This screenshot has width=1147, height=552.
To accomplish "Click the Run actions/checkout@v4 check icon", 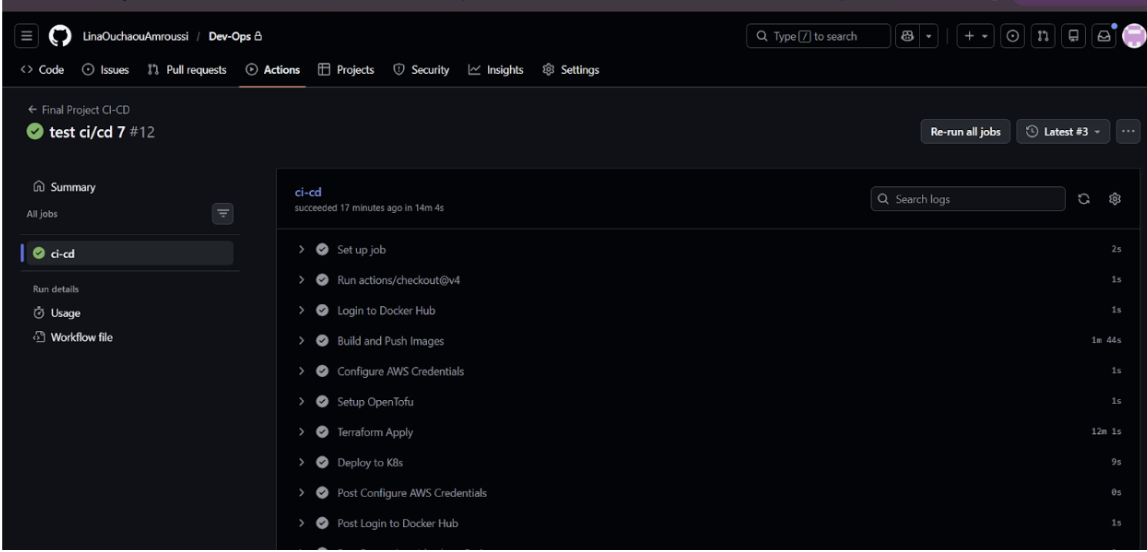I will pos(322,280).
